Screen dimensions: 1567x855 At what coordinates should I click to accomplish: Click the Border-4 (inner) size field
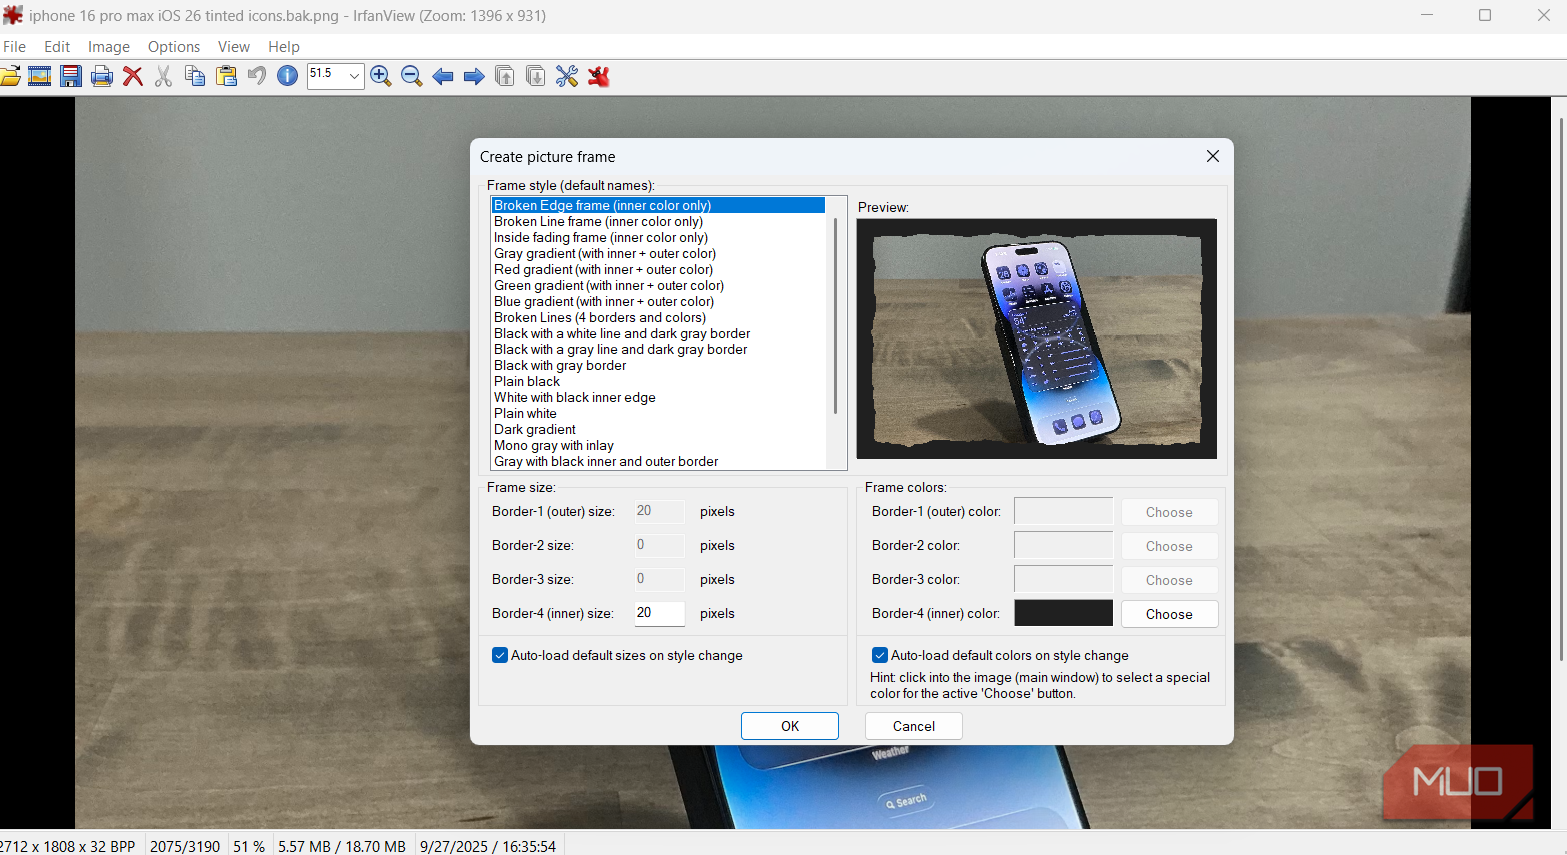point(660,613)
